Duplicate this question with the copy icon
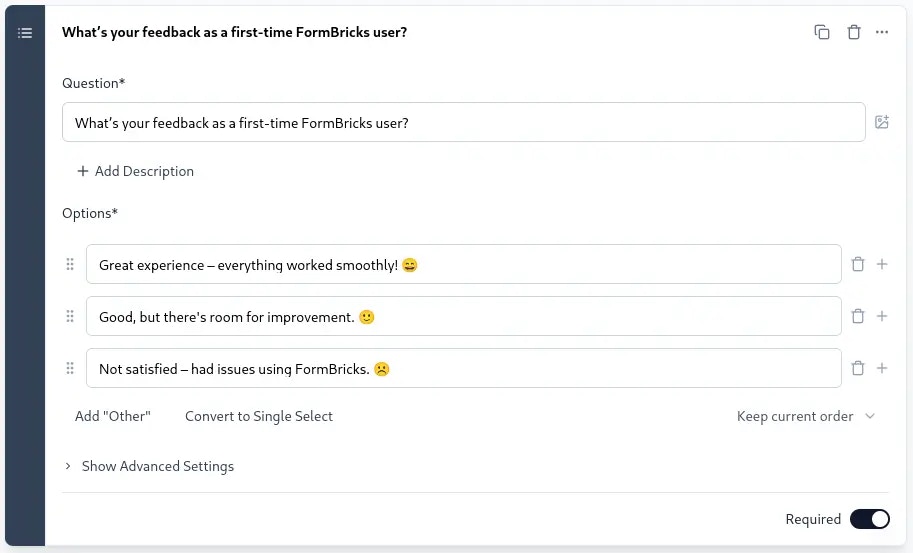The width and height of the screenshot is (913, 553). [822, 32]
